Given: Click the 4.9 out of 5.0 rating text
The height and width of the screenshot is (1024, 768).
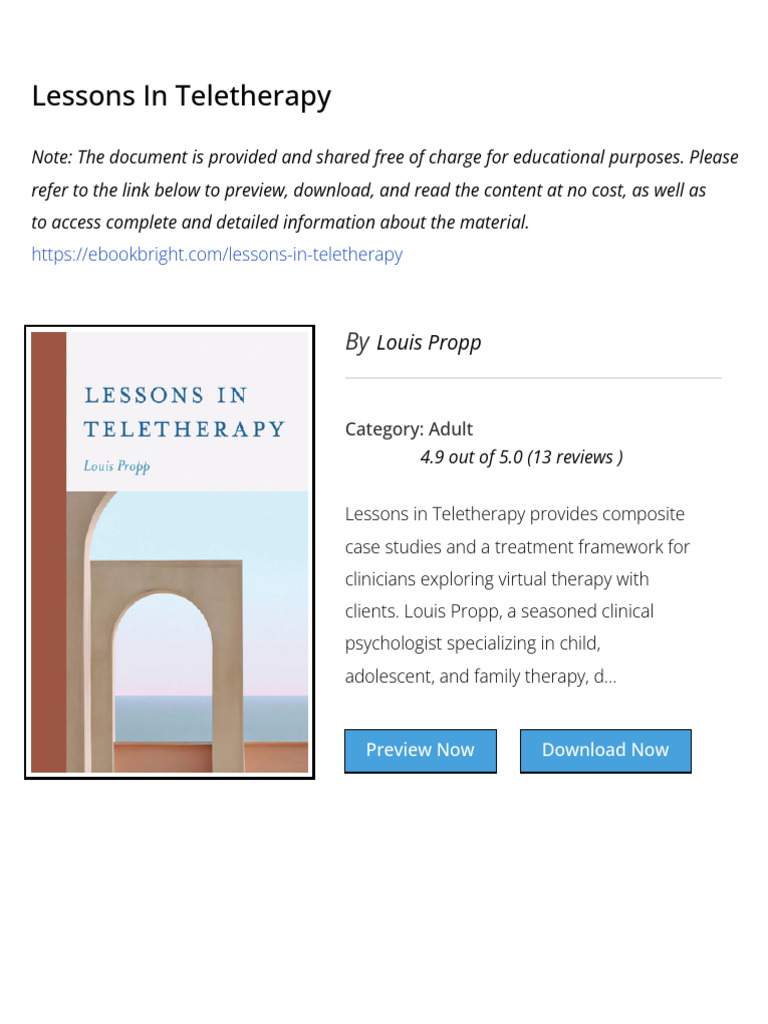Looking at the screenshot, I should (471, 457).
